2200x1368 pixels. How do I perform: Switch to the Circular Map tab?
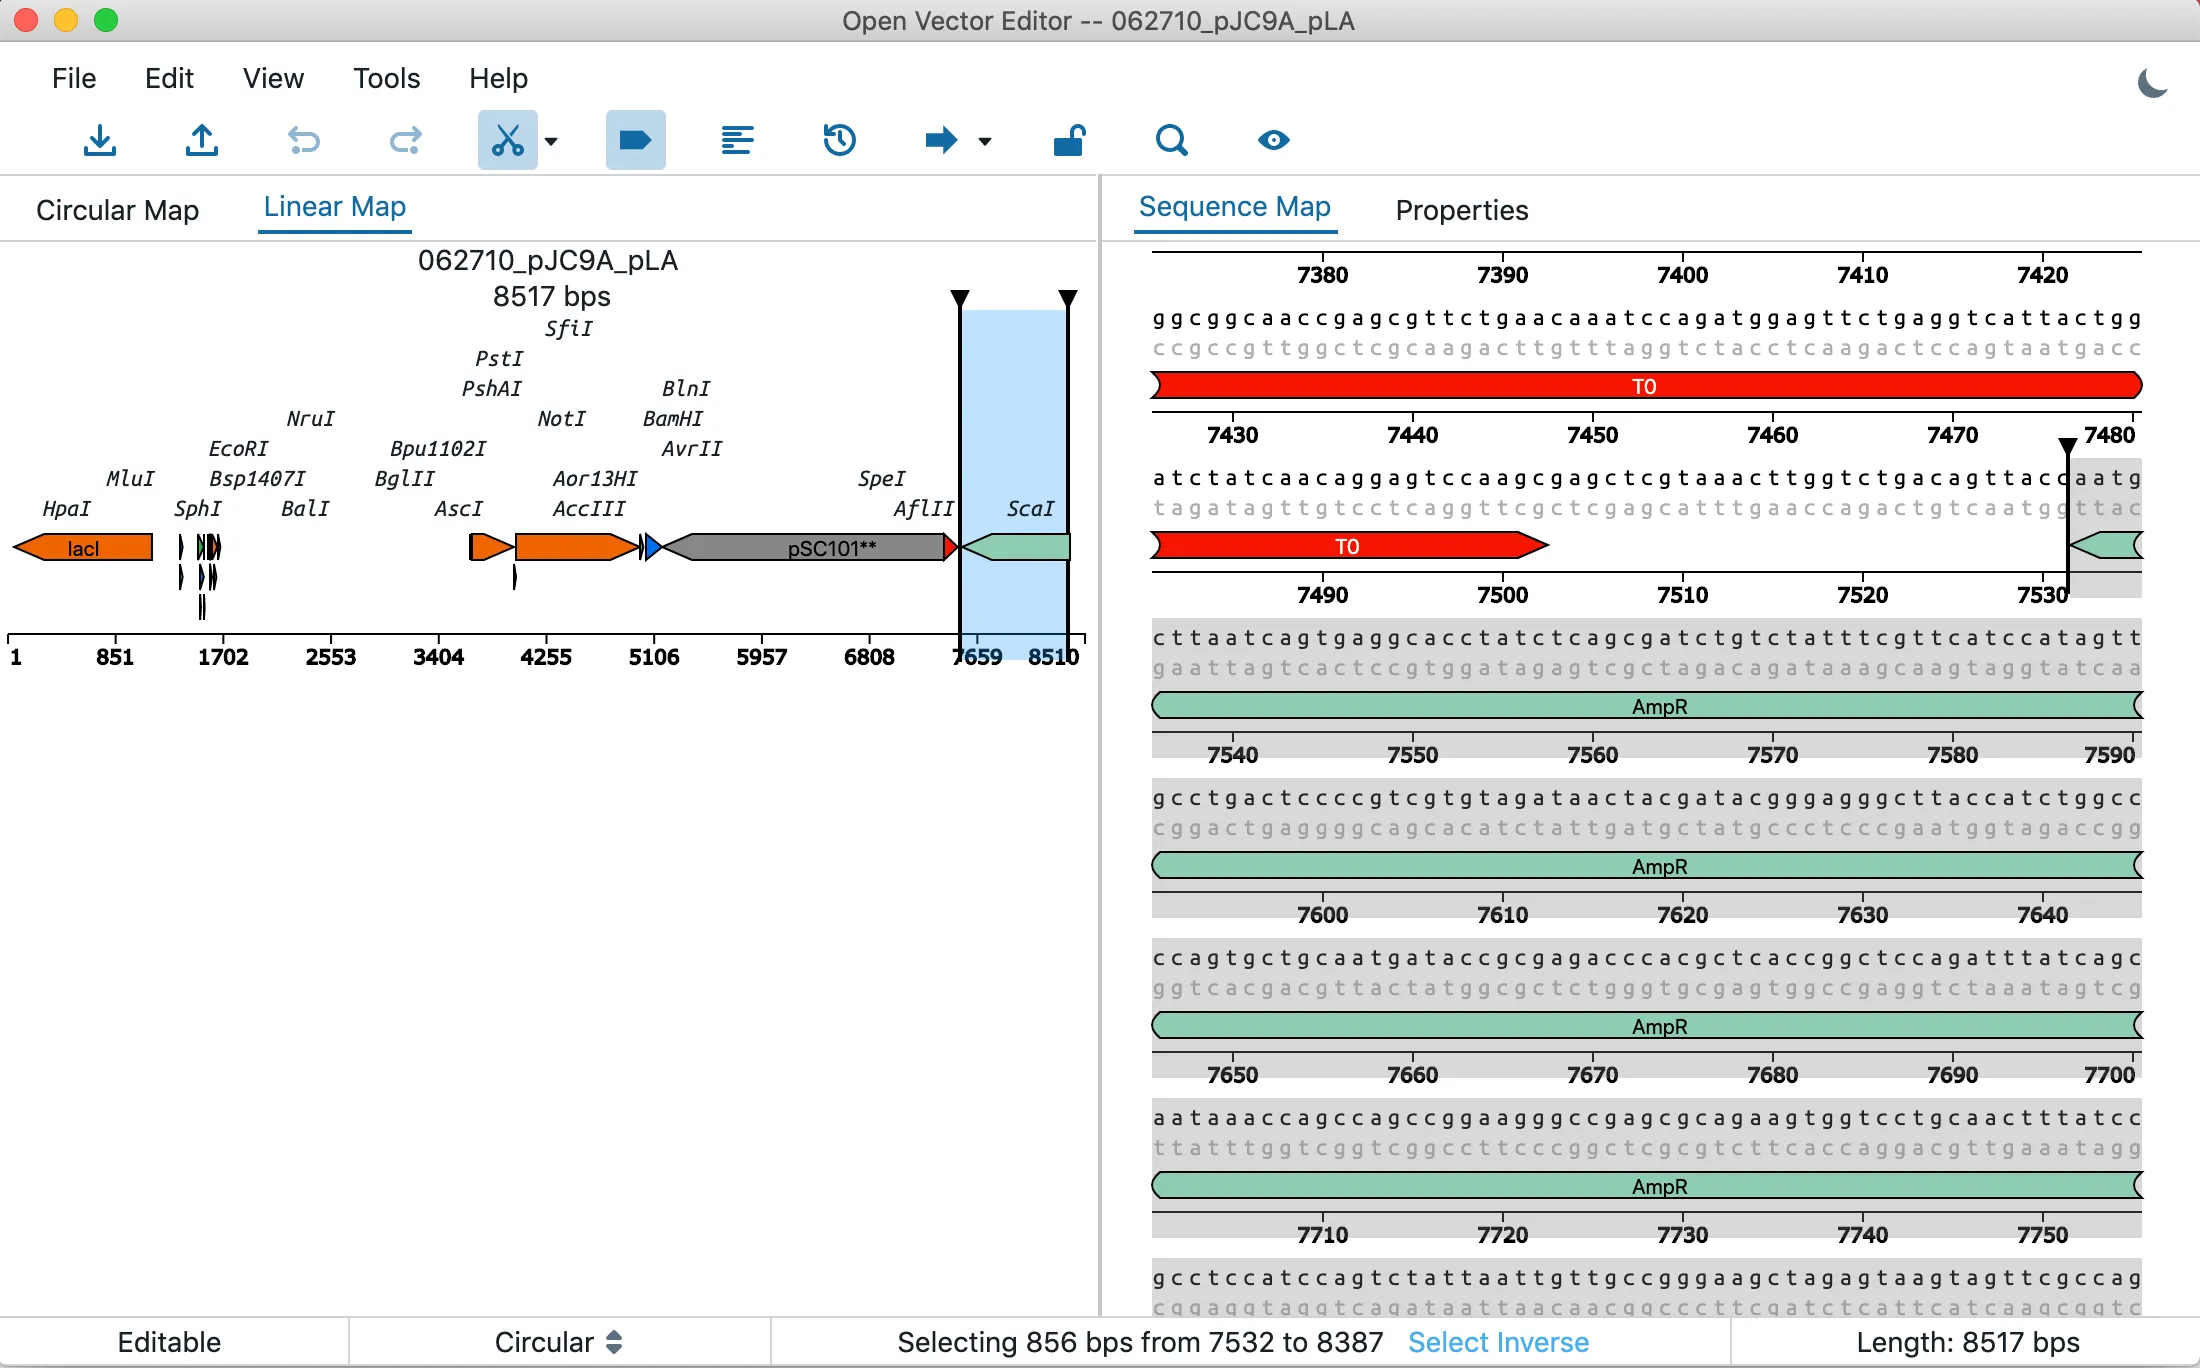[x=117, y=210]
